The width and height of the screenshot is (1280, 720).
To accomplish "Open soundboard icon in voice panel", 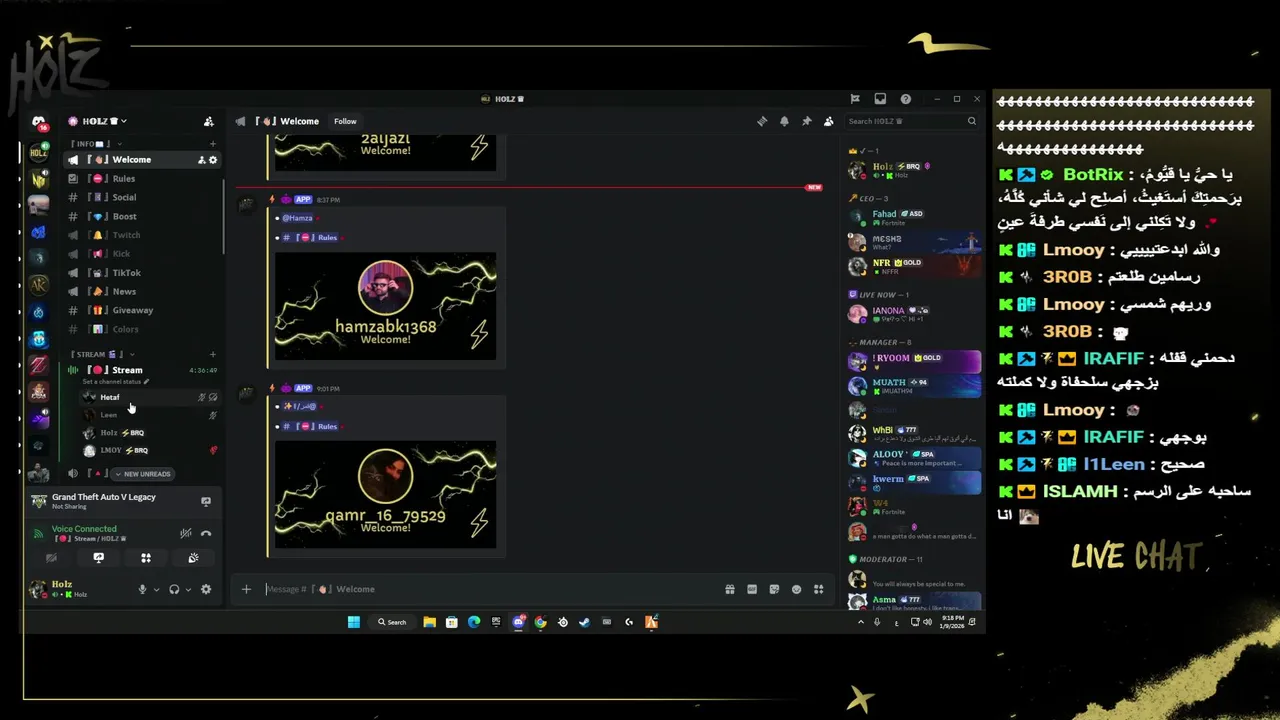I will tap(193, 558).
